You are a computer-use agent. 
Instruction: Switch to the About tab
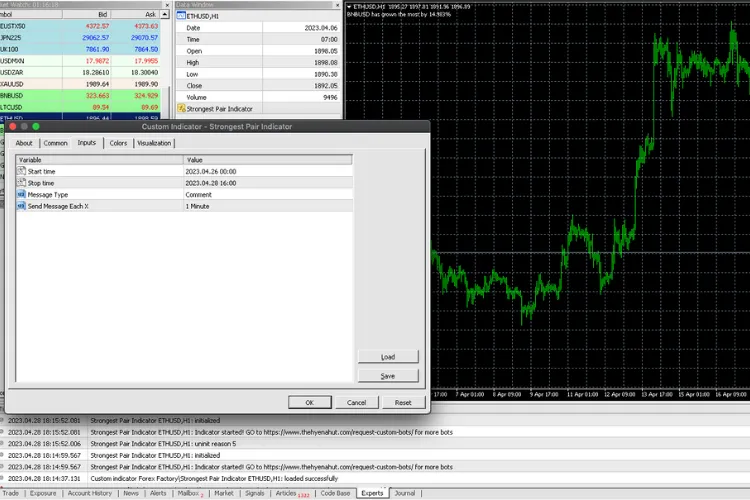(x=24, y=143)
